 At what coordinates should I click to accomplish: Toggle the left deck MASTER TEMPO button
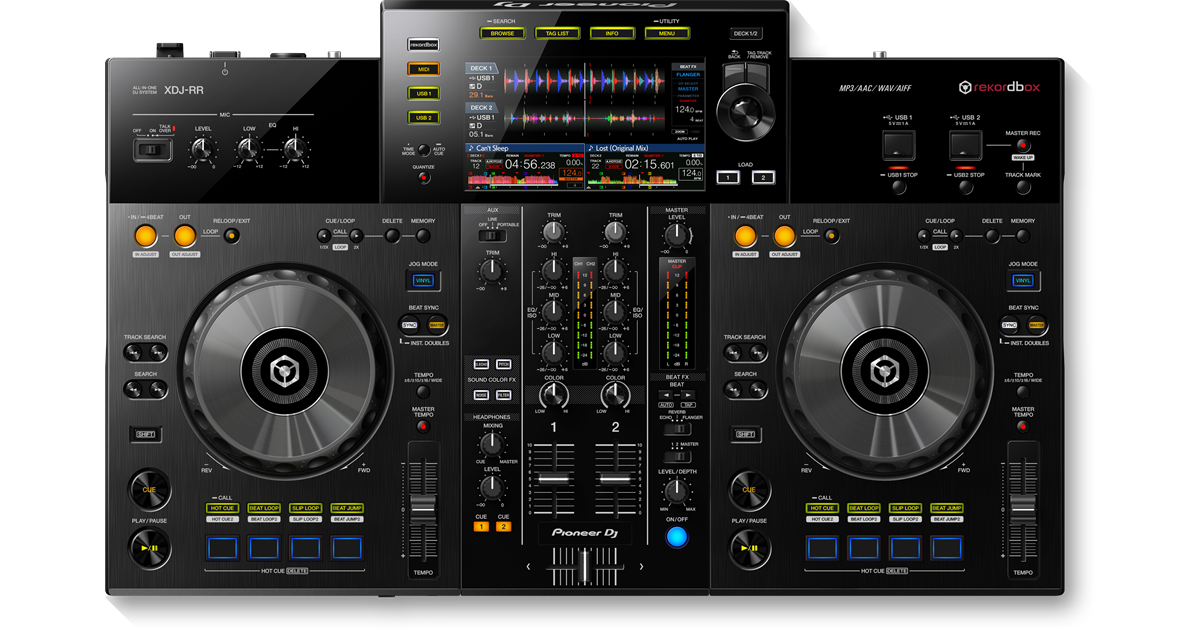[x=423, y=426]
